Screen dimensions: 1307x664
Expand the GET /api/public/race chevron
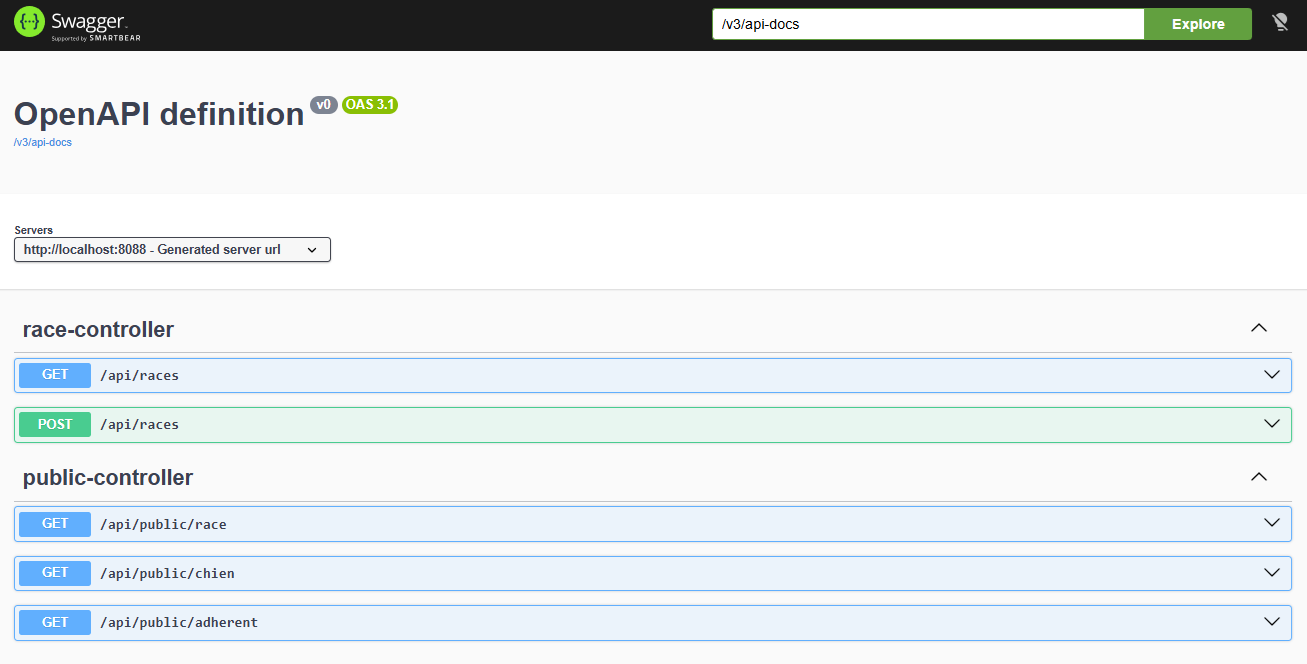pos(1272,523)
